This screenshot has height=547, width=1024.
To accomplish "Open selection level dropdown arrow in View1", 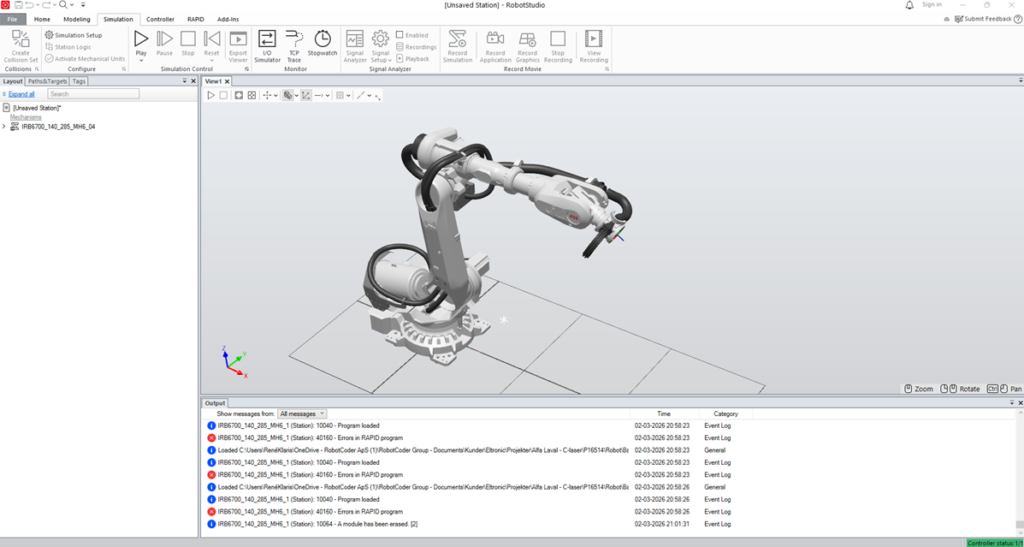I will pos(296,95).
